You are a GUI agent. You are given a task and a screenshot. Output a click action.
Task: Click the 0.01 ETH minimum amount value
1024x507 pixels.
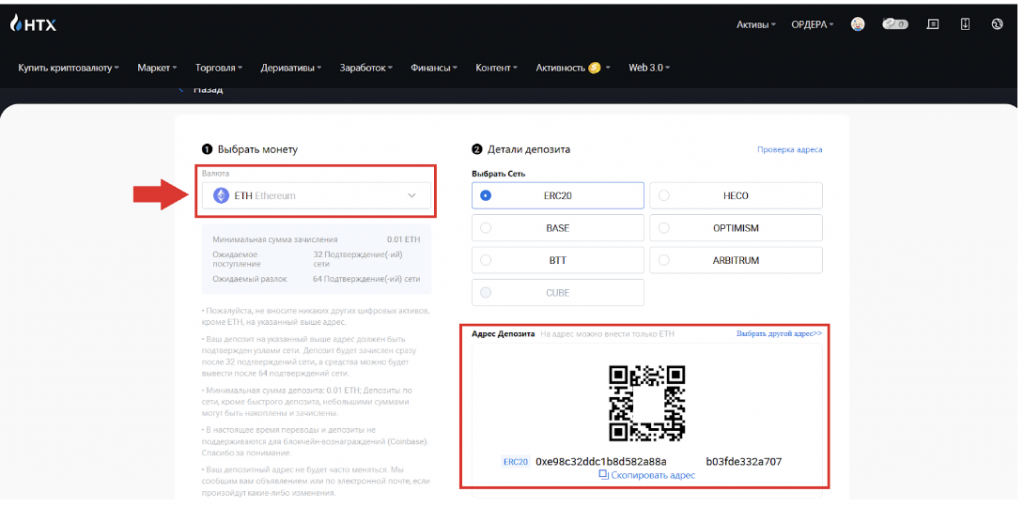(404, 240)
